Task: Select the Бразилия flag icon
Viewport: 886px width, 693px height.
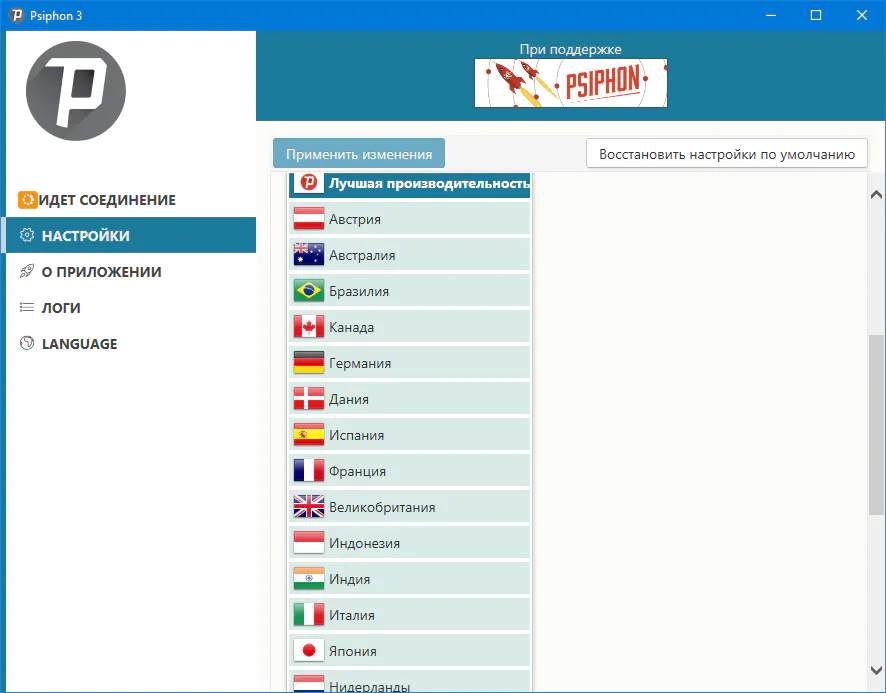Action: (x=308, y=291)
